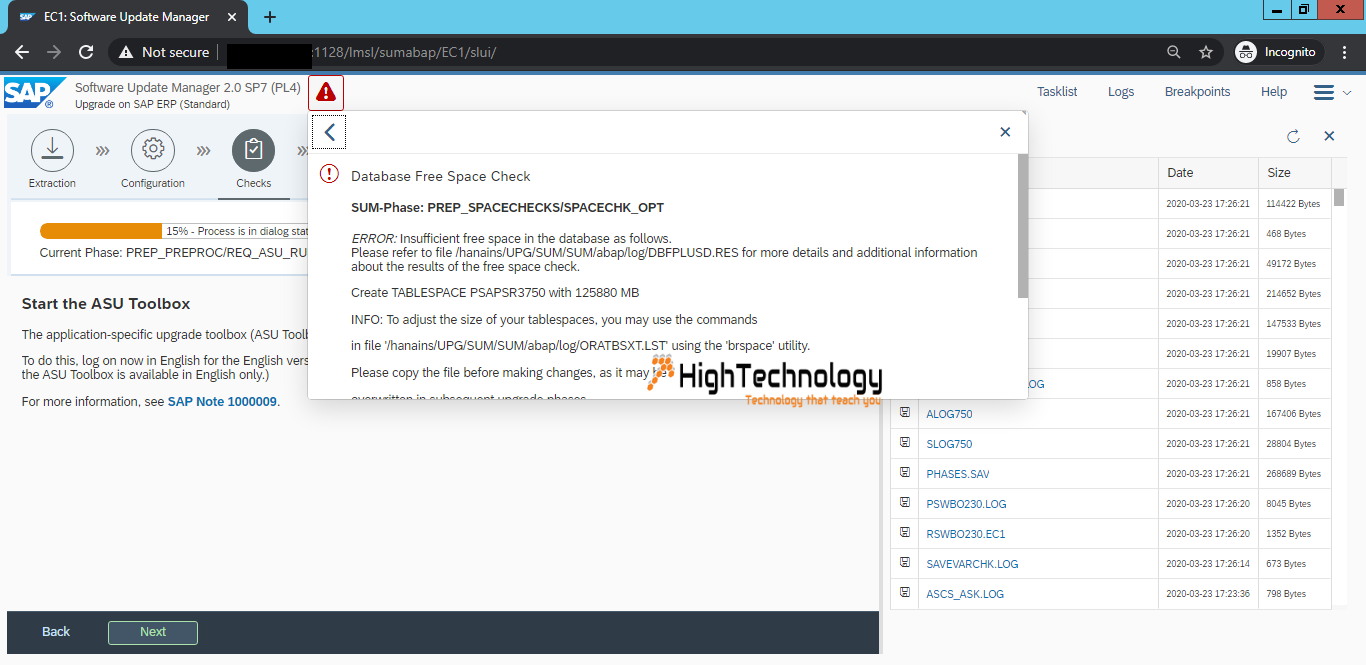Viewport: 1366px width, 665px height.
Task: Click the save icon beside ASCS_ASK.LOG
Action: point(905,592)
